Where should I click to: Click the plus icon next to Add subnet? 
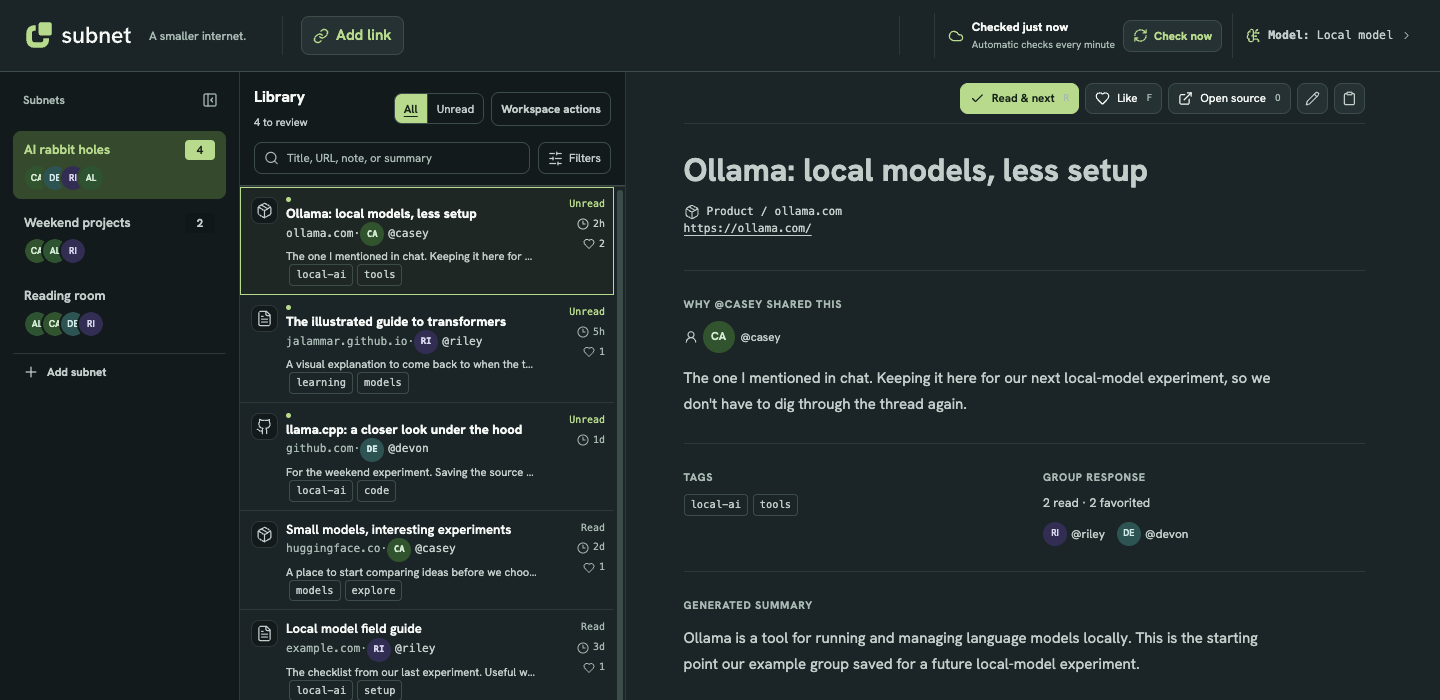tap(31, 372)
